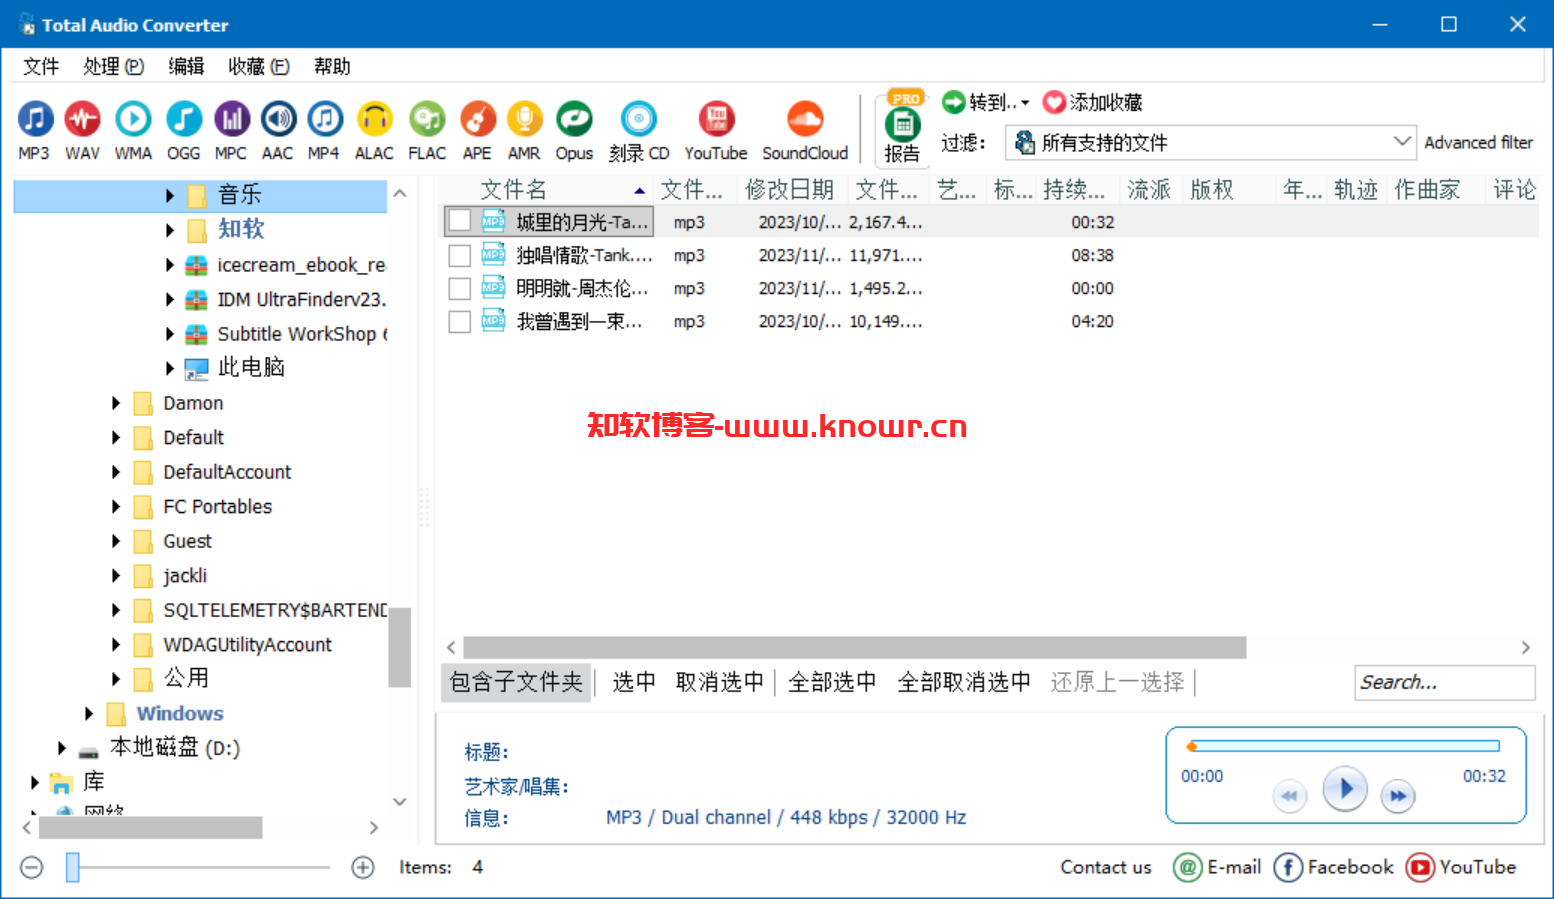This screenshot has width=1554, height=899.
Task: Expand the 本地磁盘 (D:) drive
Action: click(x=62, y=748)
